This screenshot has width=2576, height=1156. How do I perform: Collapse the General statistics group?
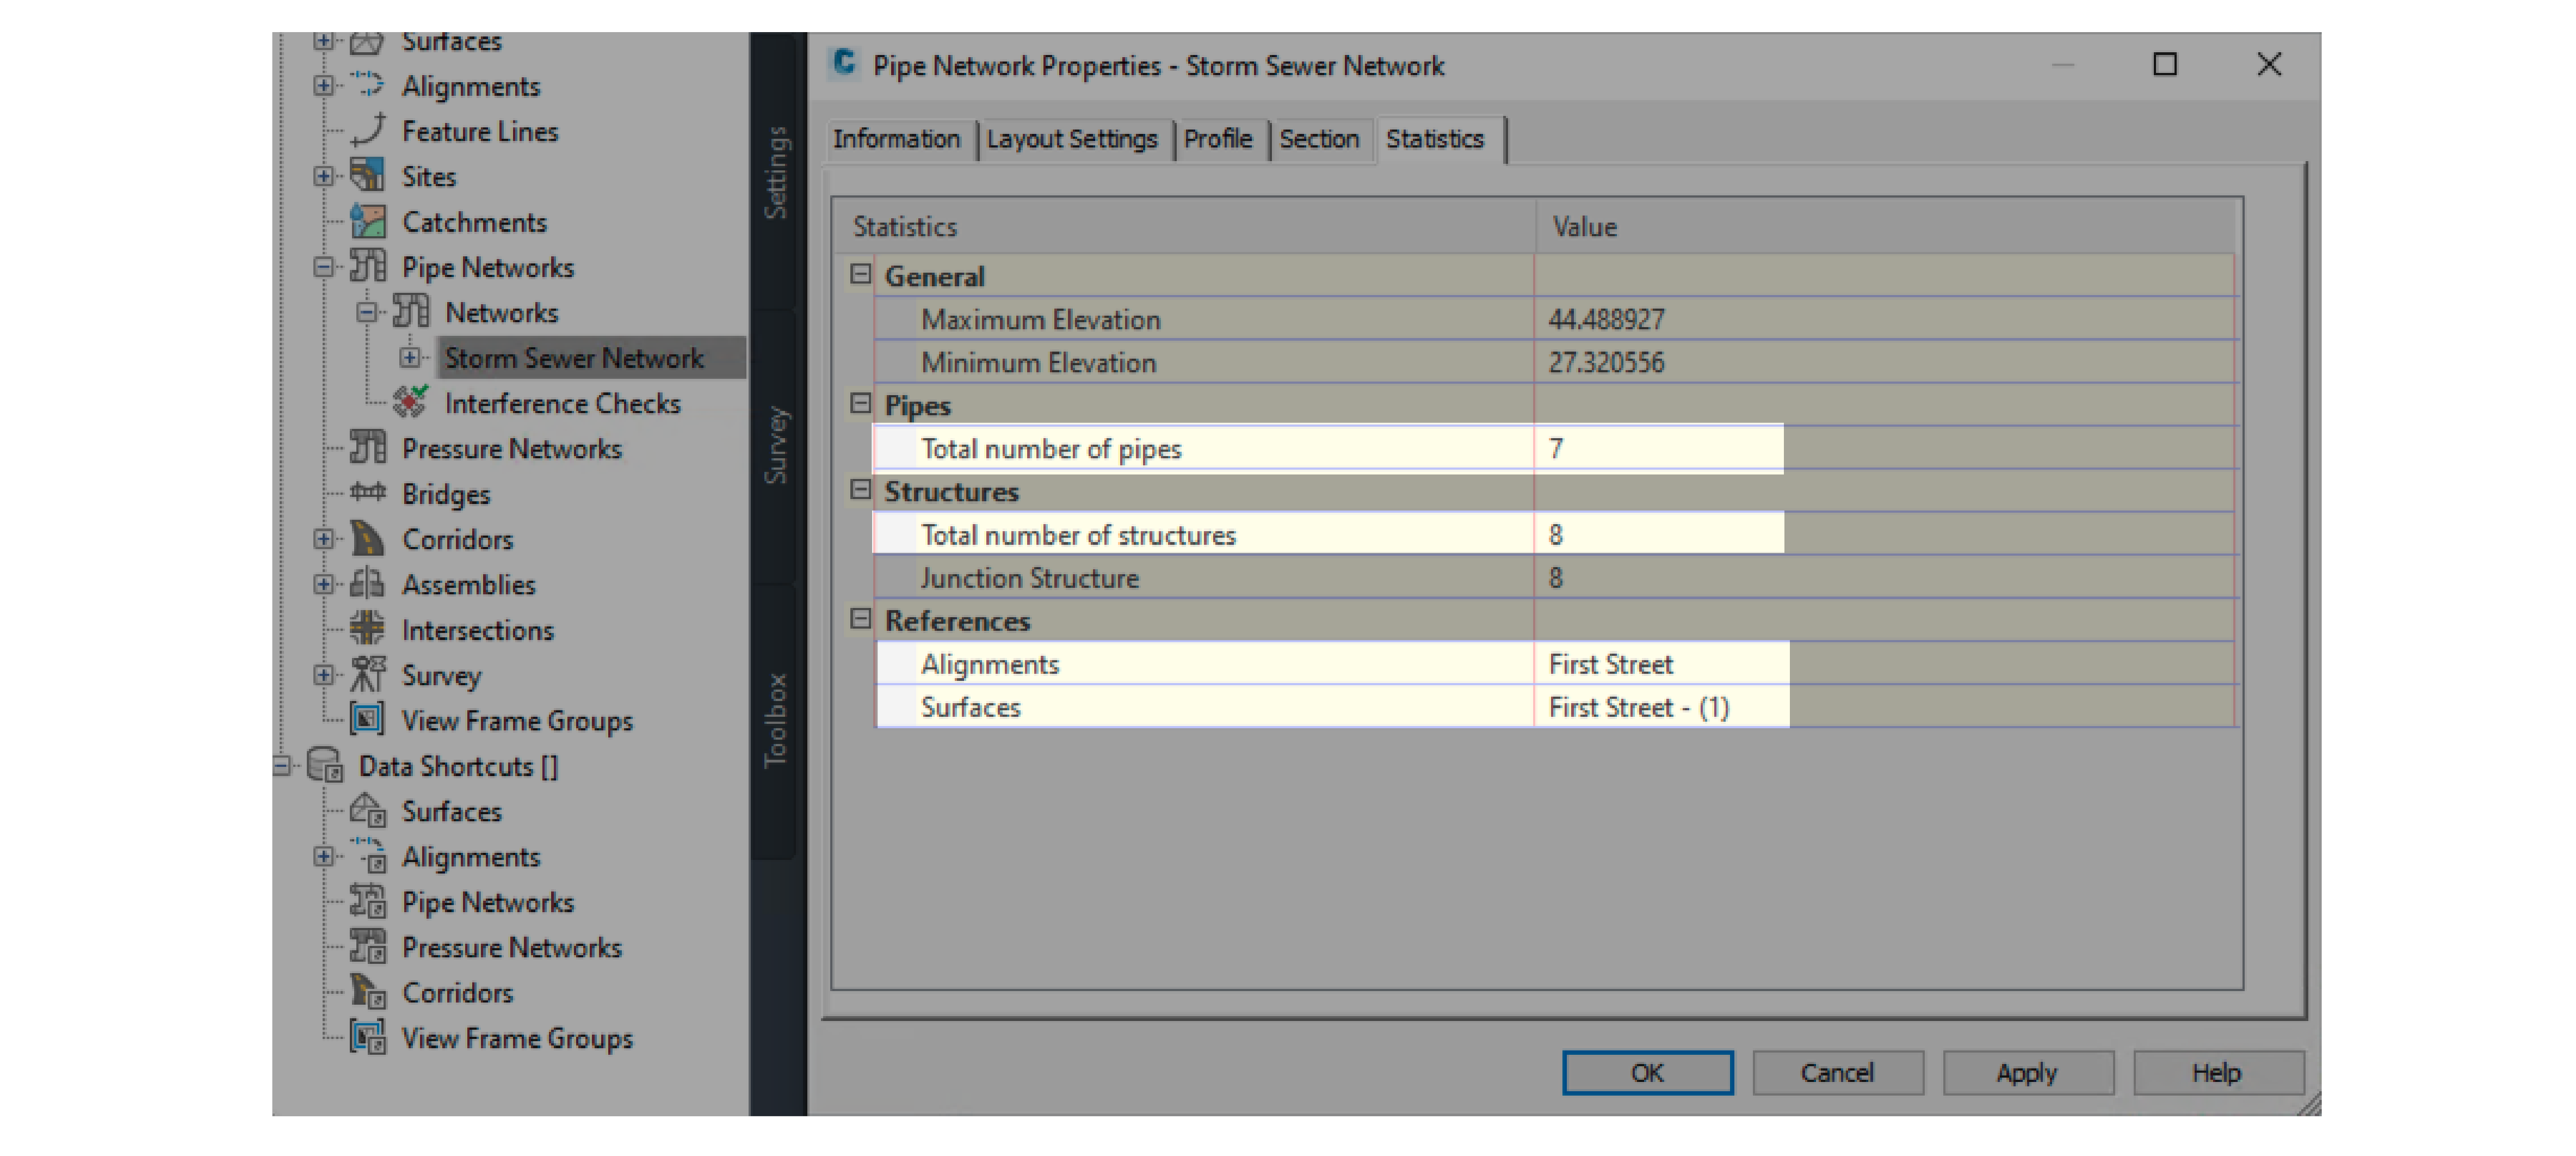(x=860, y=275)
